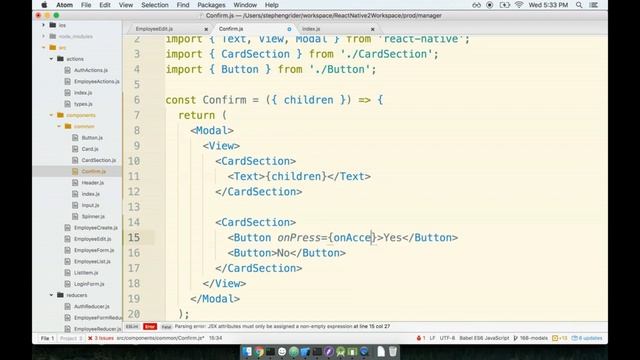Click the glasses icon in the menu bar

pos(476,5)
